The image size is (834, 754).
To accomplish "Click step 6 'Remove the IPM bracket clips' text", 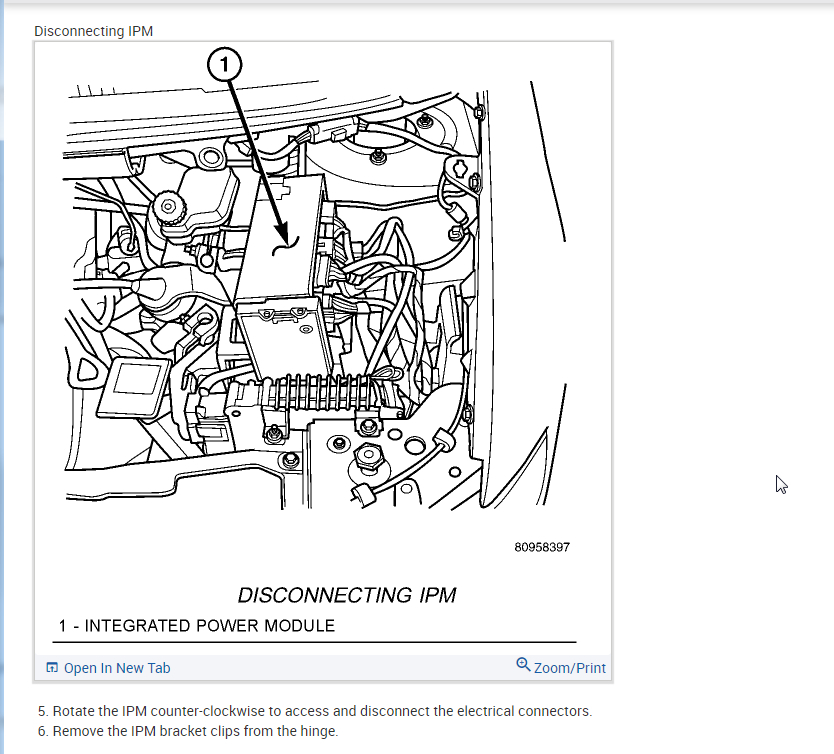I will (188, 731).
